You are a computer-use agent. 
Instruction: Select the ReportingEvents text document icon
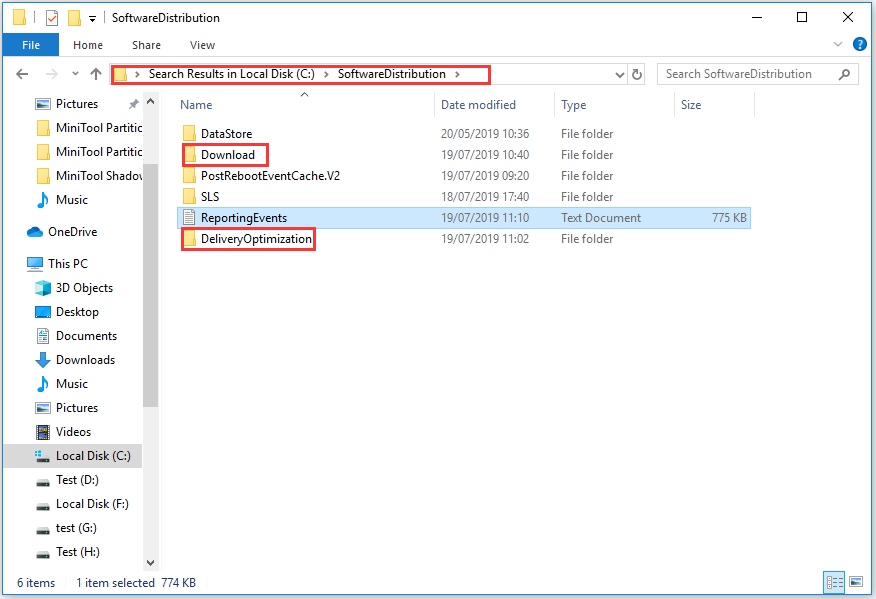(x=189, y=218)
